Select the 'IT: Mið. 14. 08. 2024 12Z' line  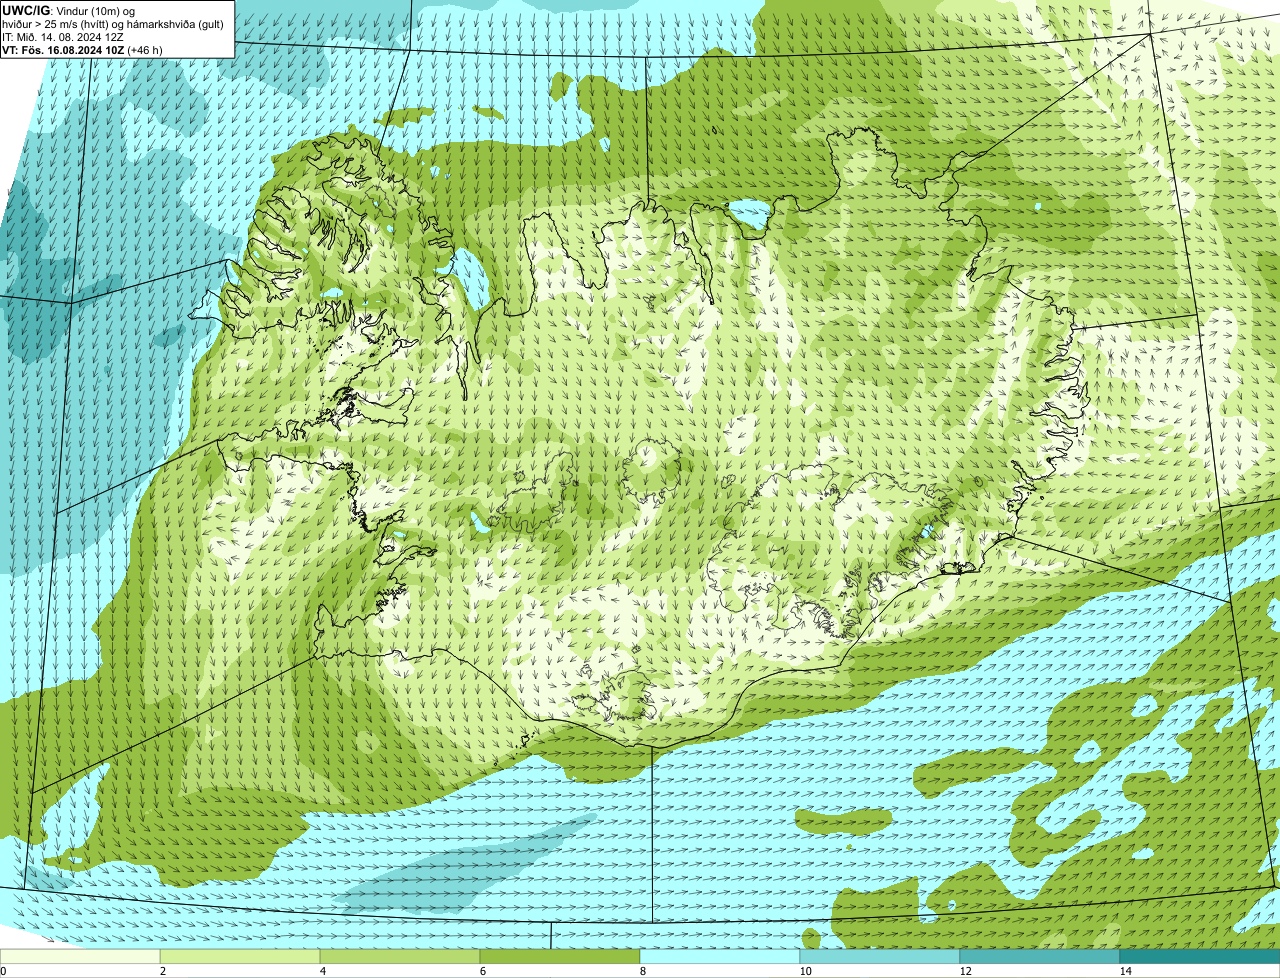pos(63,36)
